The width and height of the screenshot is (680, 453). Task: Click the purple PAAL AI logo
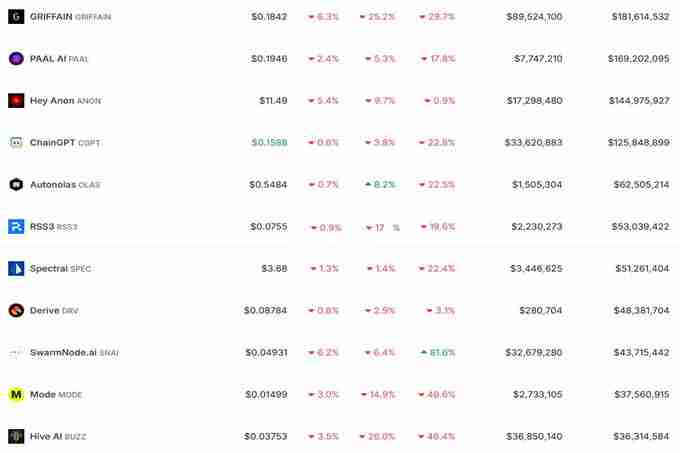click(16, 59)
